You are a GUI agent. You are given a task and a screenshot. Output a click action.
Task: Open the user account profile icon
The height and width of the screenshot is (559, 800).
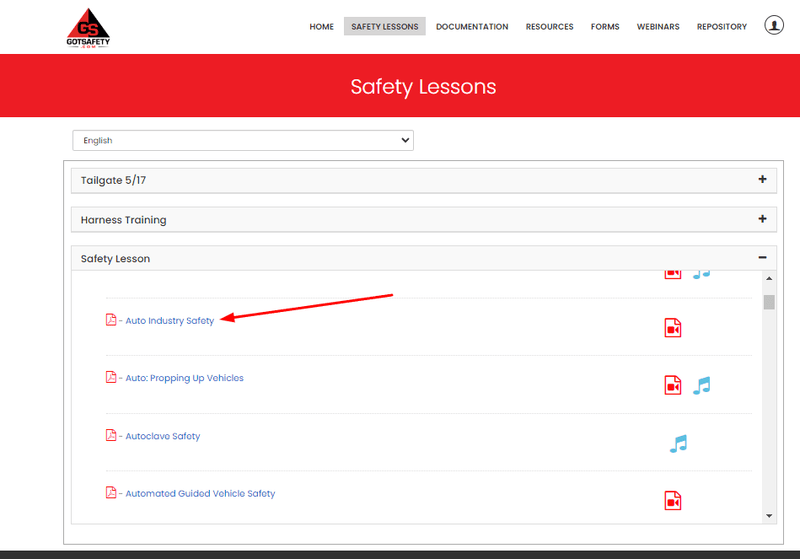click(x=774, y=26)
